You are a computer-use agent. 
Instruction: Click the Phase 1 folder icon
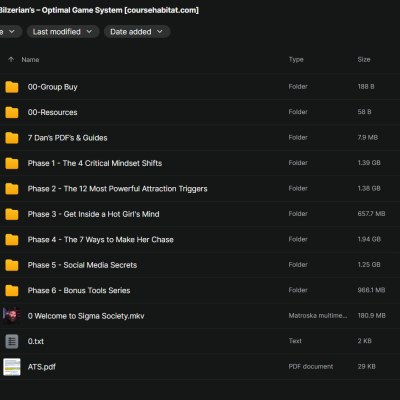point(12,163)
